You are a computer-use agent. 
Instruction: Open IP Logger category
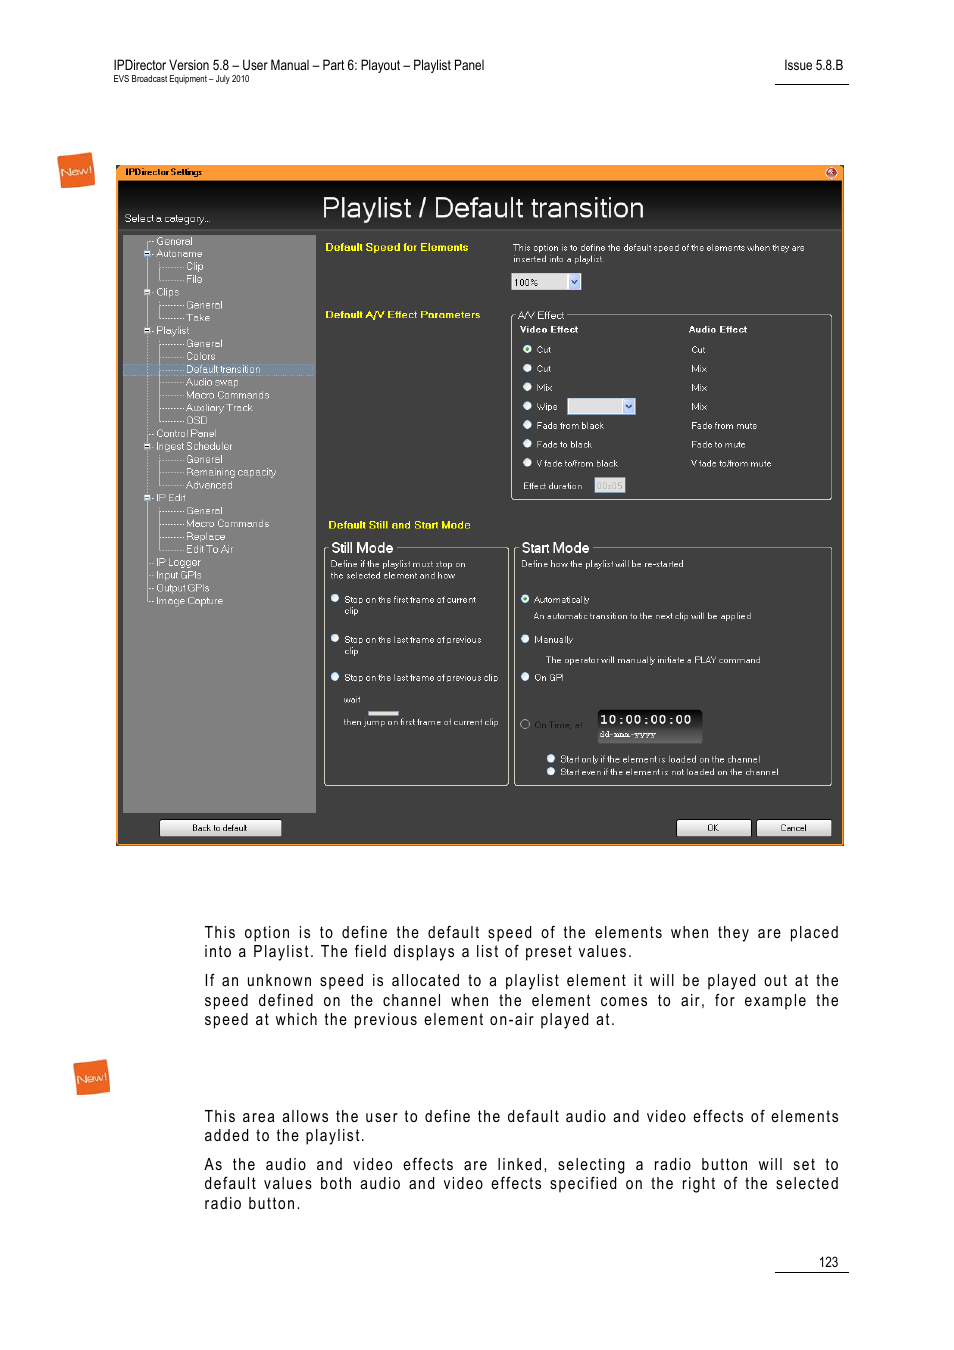178,563
